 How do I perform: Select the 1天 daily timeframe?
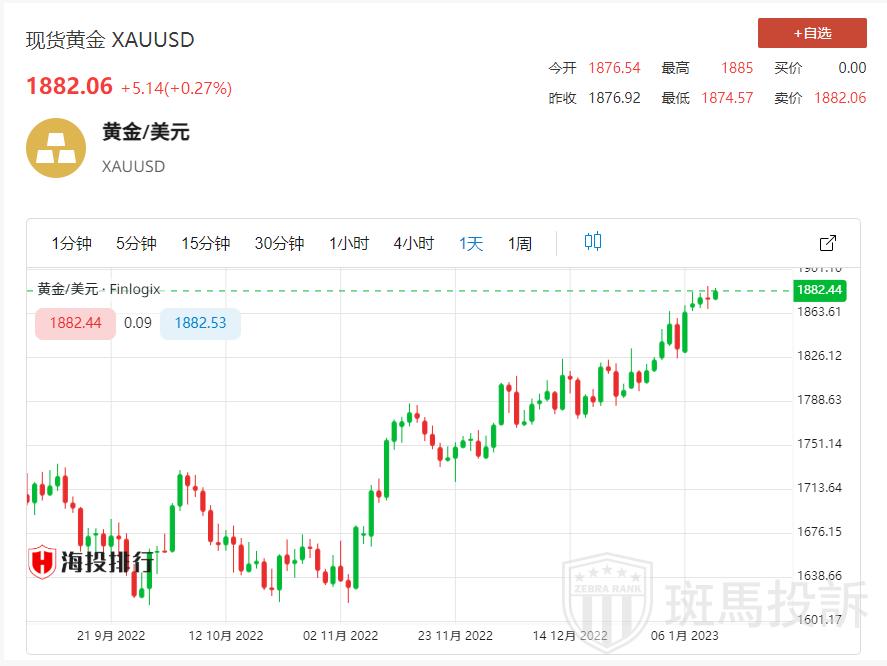click(x=471, y=244)
